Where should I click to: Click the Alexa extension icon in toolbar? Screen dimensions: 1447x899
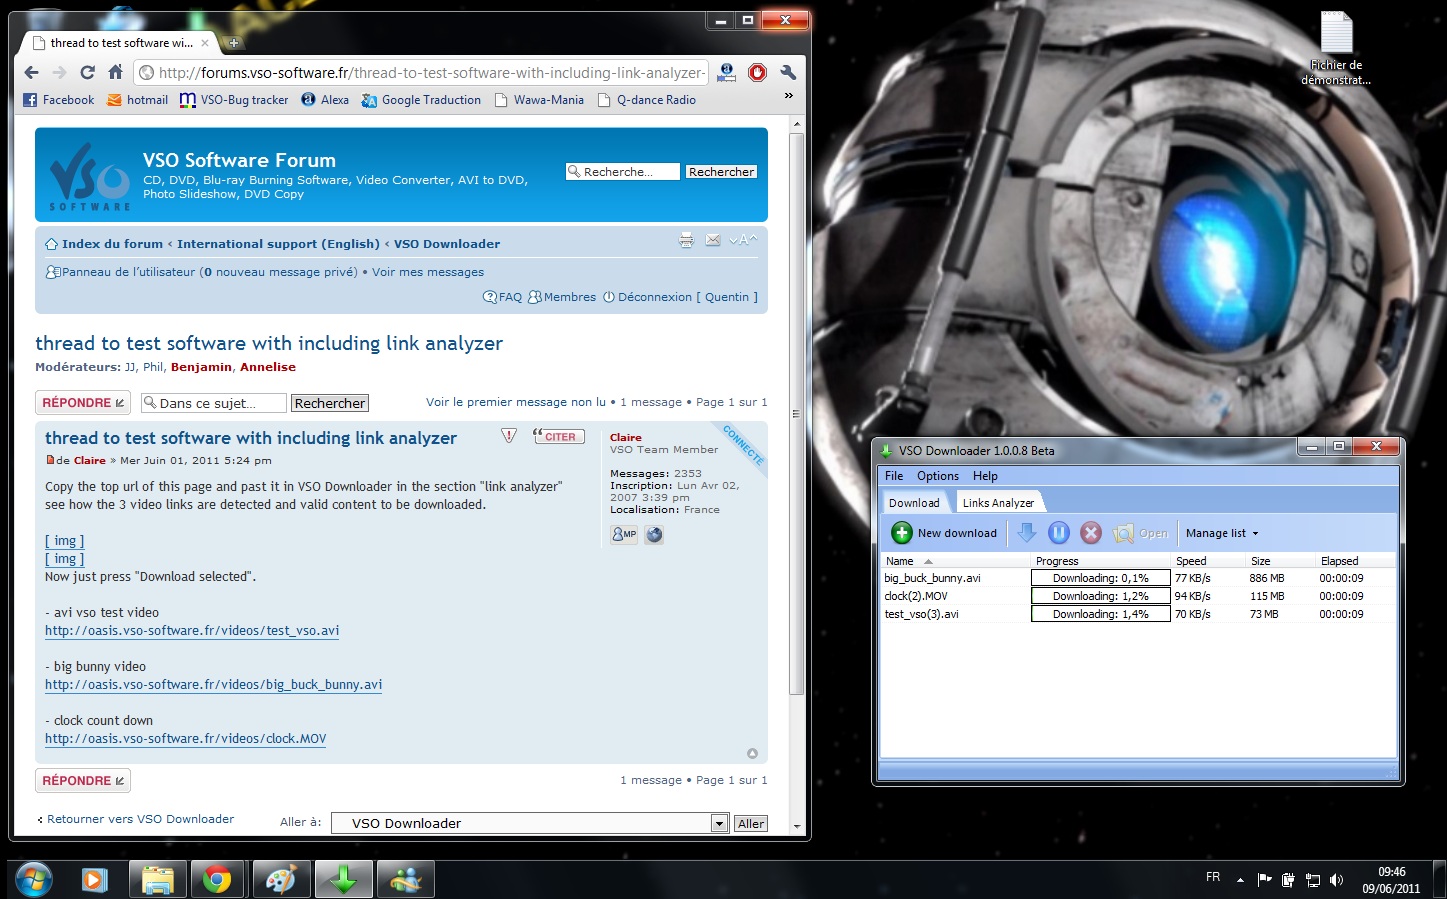(x=727, y=72)
